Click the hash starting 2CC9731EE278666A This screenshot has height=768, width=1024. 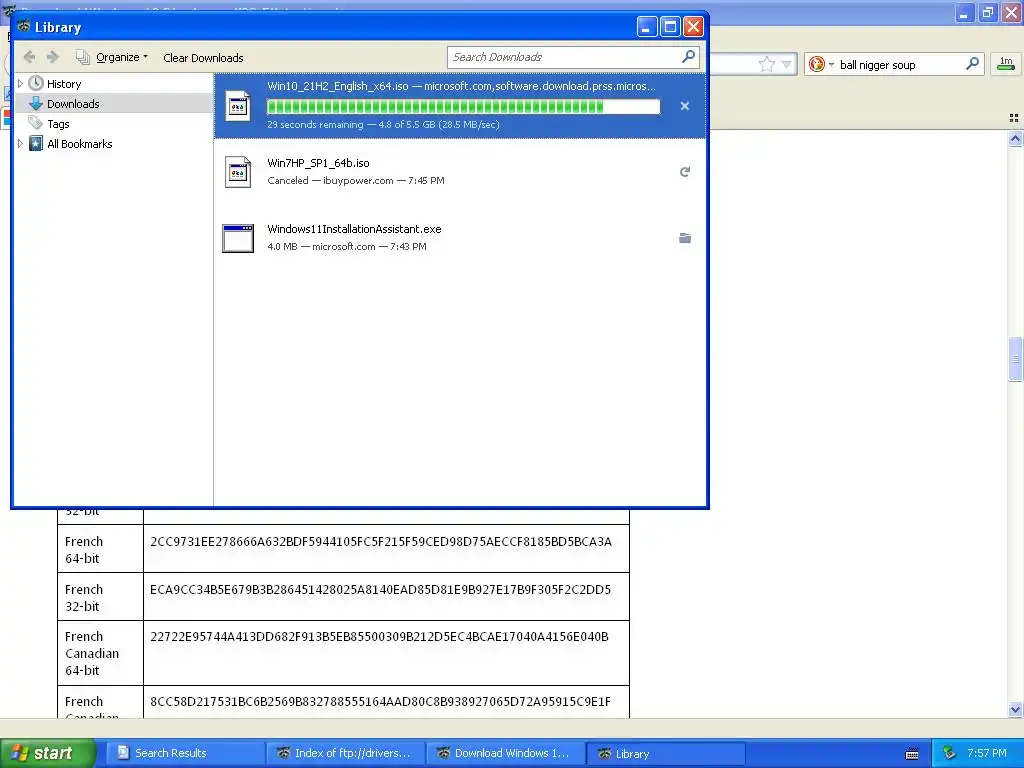click(x=381, y=541)
